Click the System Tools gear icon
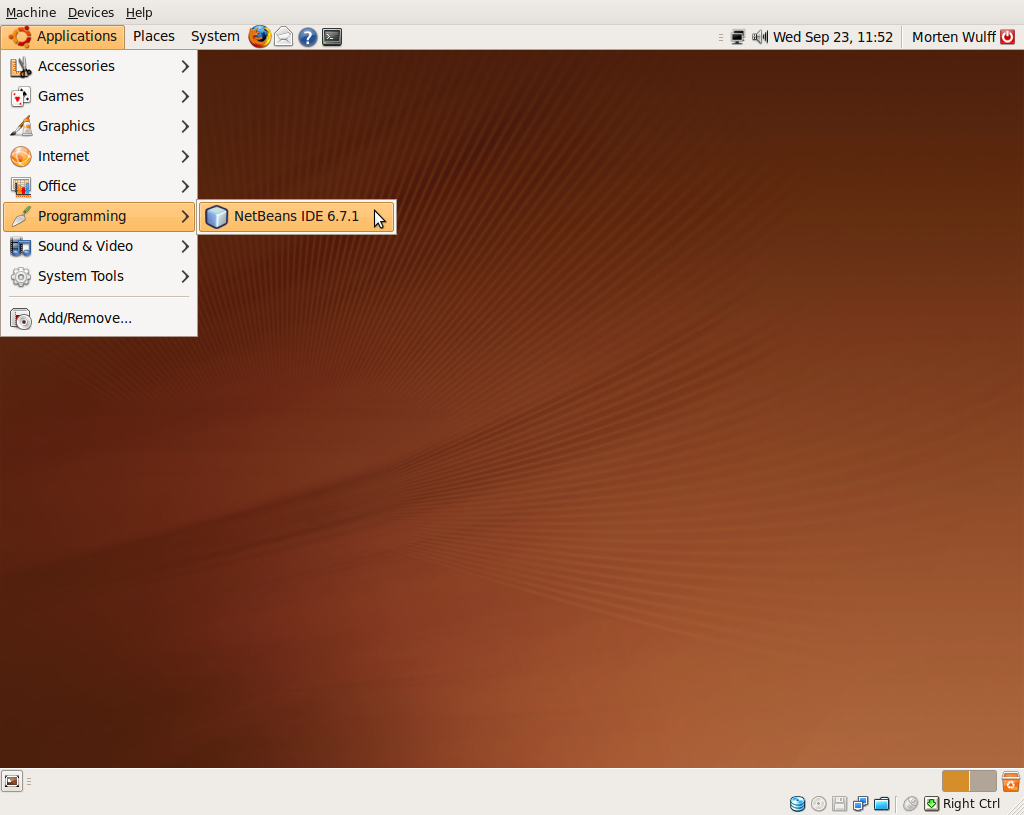Screen dimensions: 1024x815 coord(21,277)
